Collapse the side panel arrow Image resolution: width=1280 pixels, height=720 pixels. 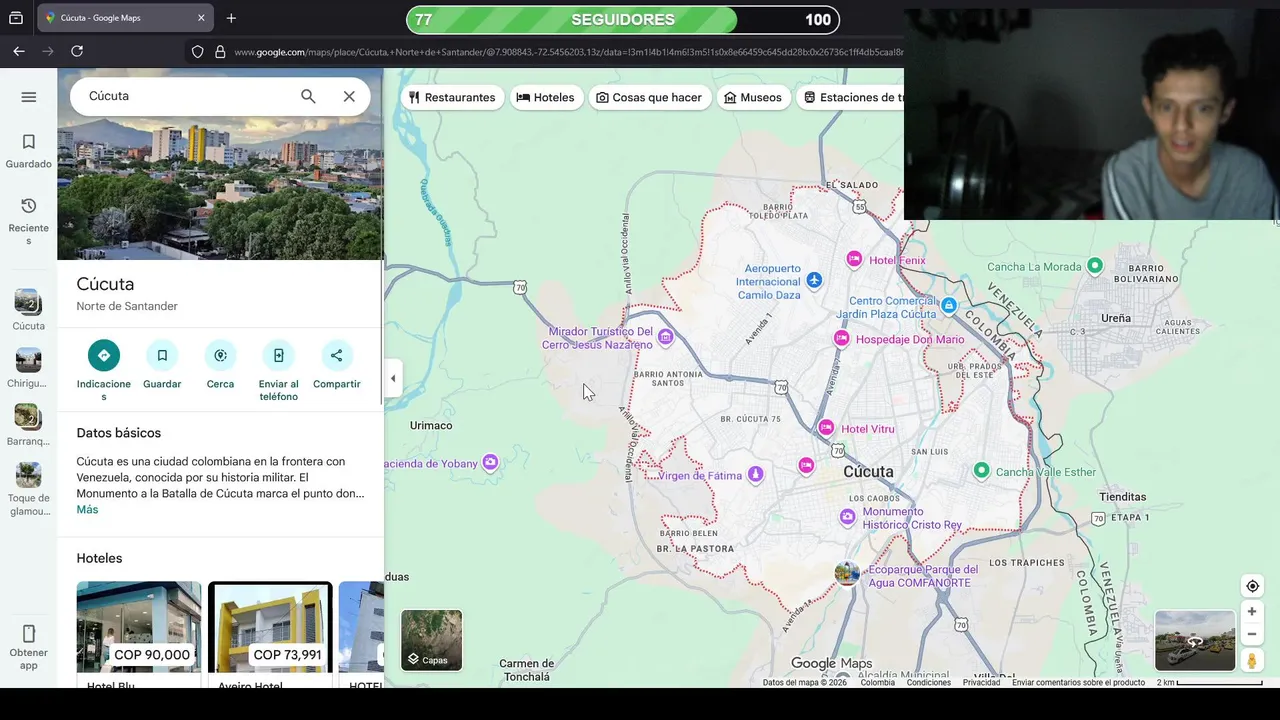(x=393, y=379)
